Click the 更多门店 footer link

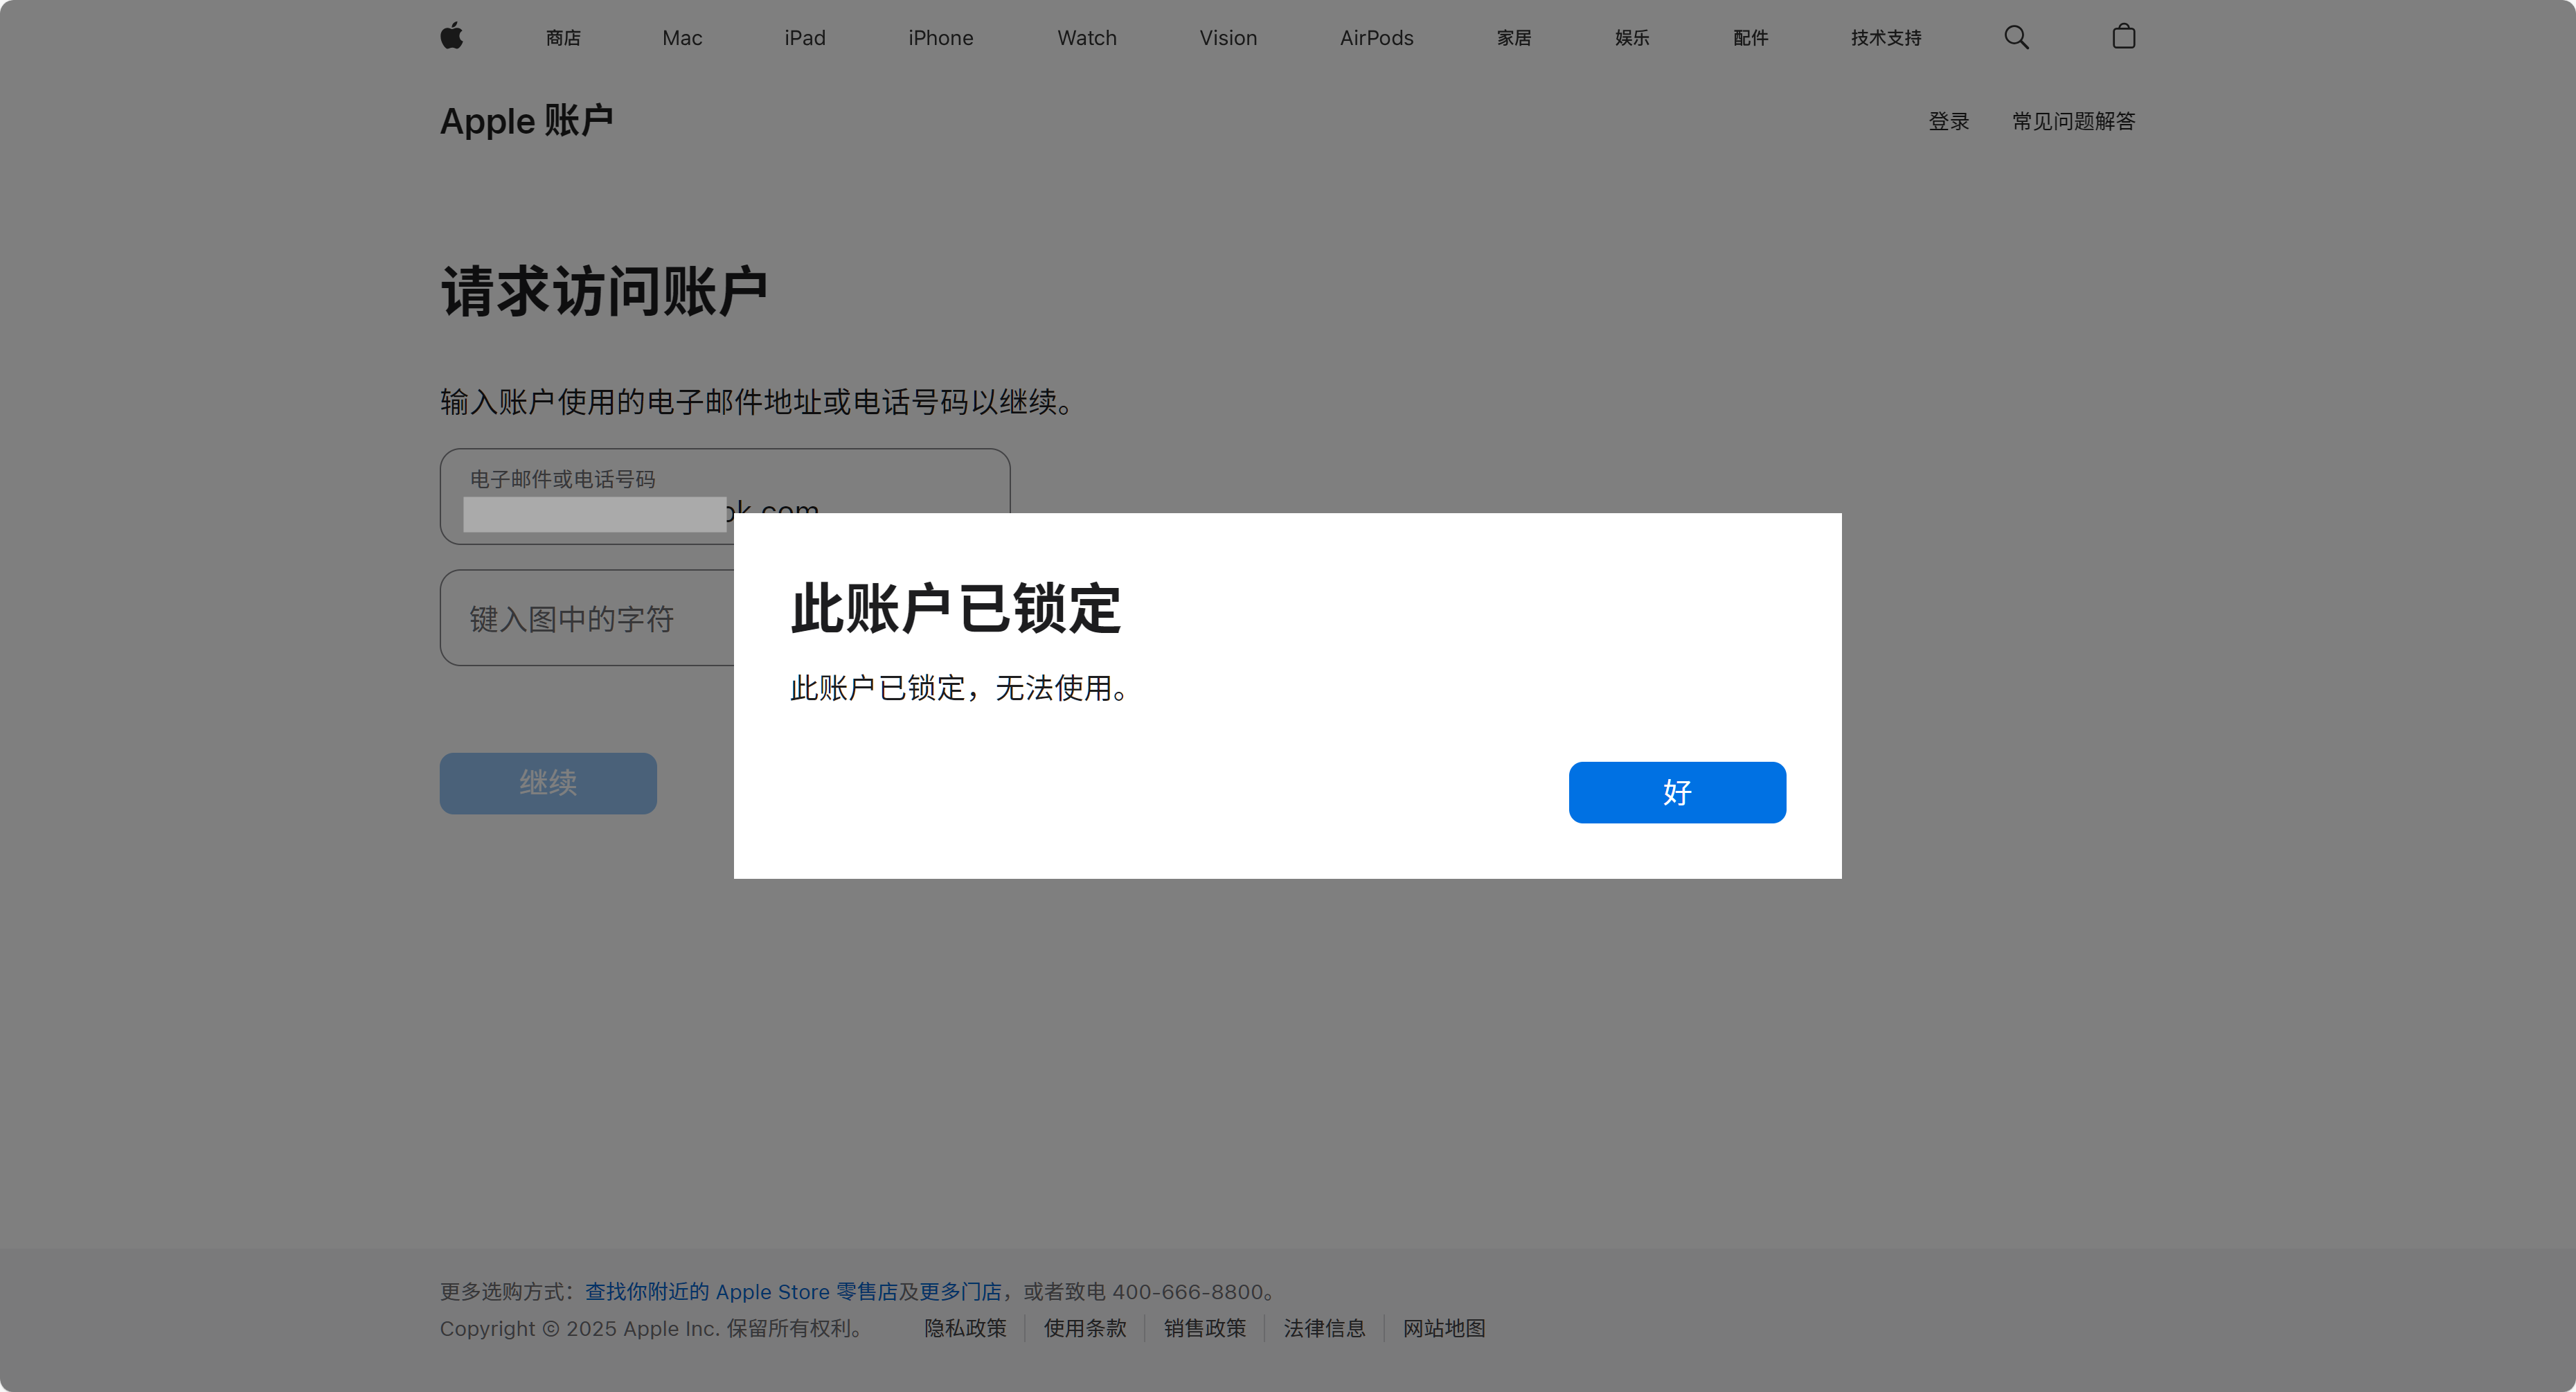tap(960, 1291)
